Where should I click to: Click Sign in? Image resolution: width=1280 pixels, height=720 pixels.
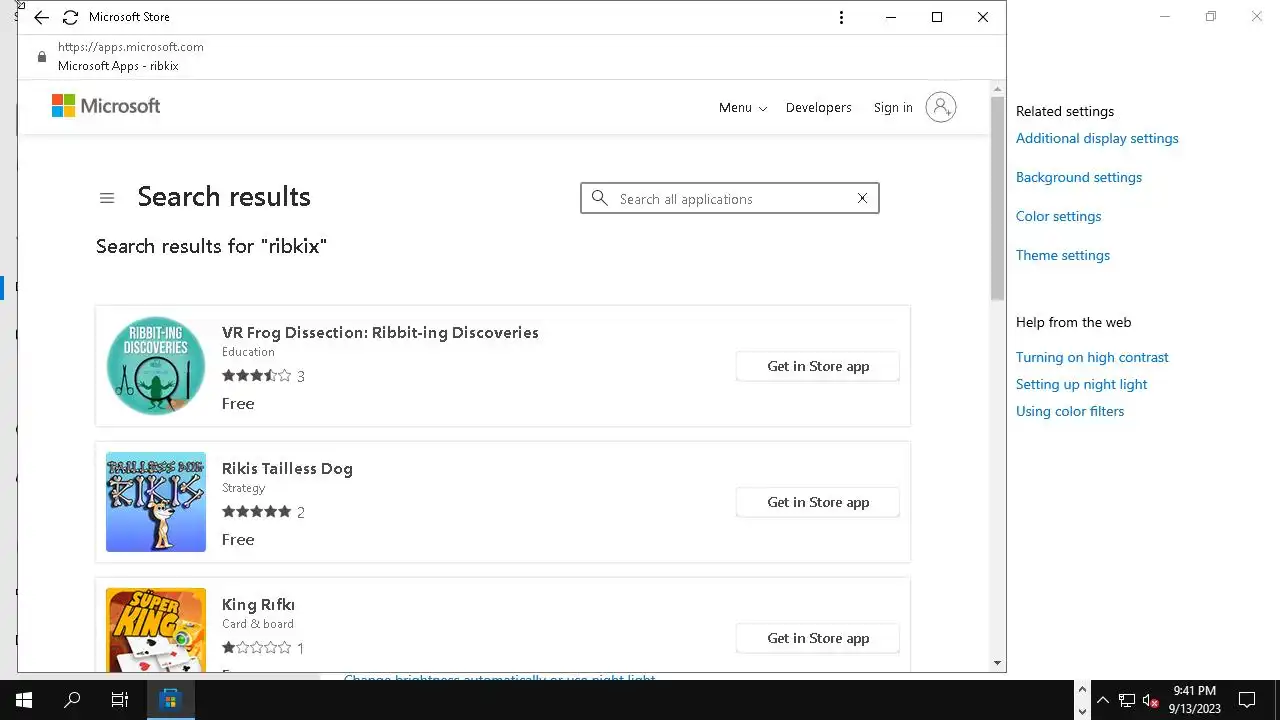click(x=893, y=108)
